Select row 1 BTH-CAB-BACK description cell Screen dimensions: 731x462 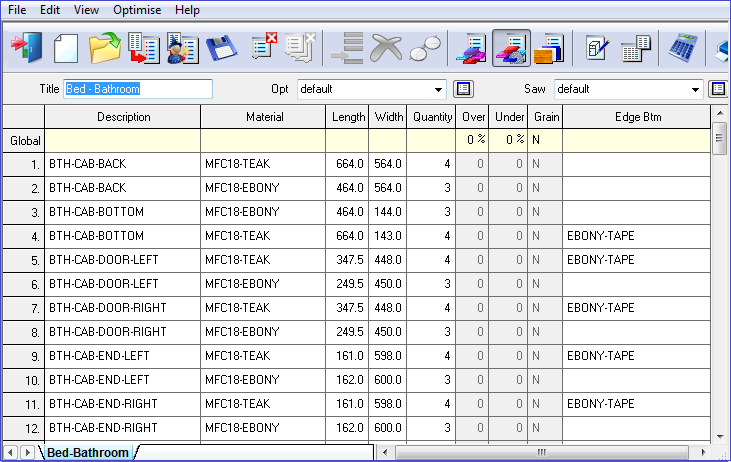pyautogui.click(x=123, y=164)
